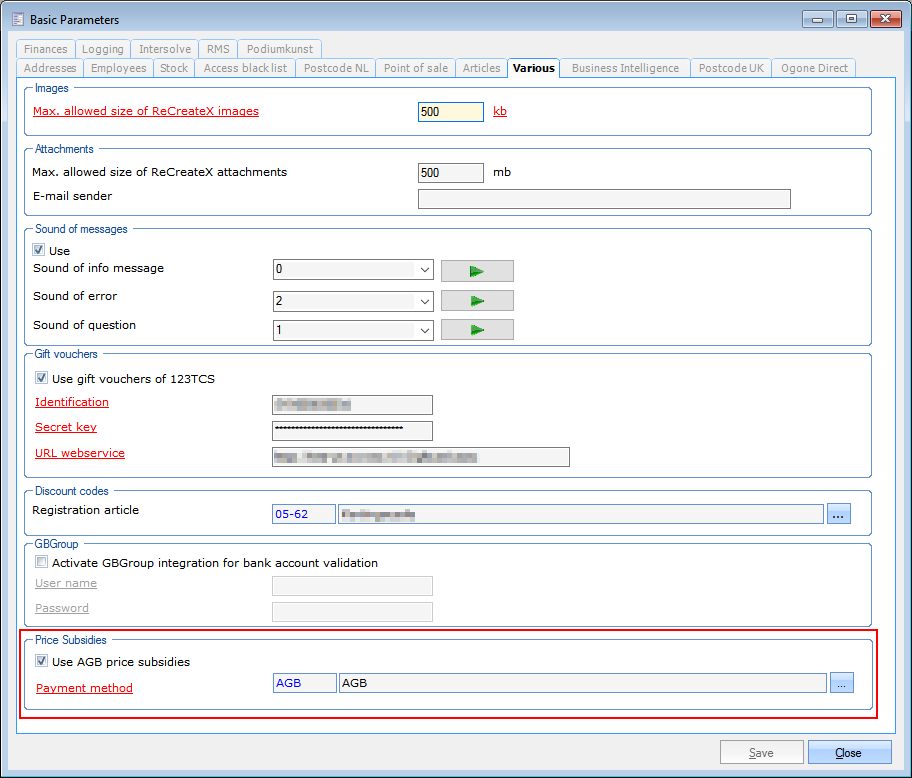This screenshot has width=912, height=778.
Task: Go to the Finances tab
Action: (46, 49)
